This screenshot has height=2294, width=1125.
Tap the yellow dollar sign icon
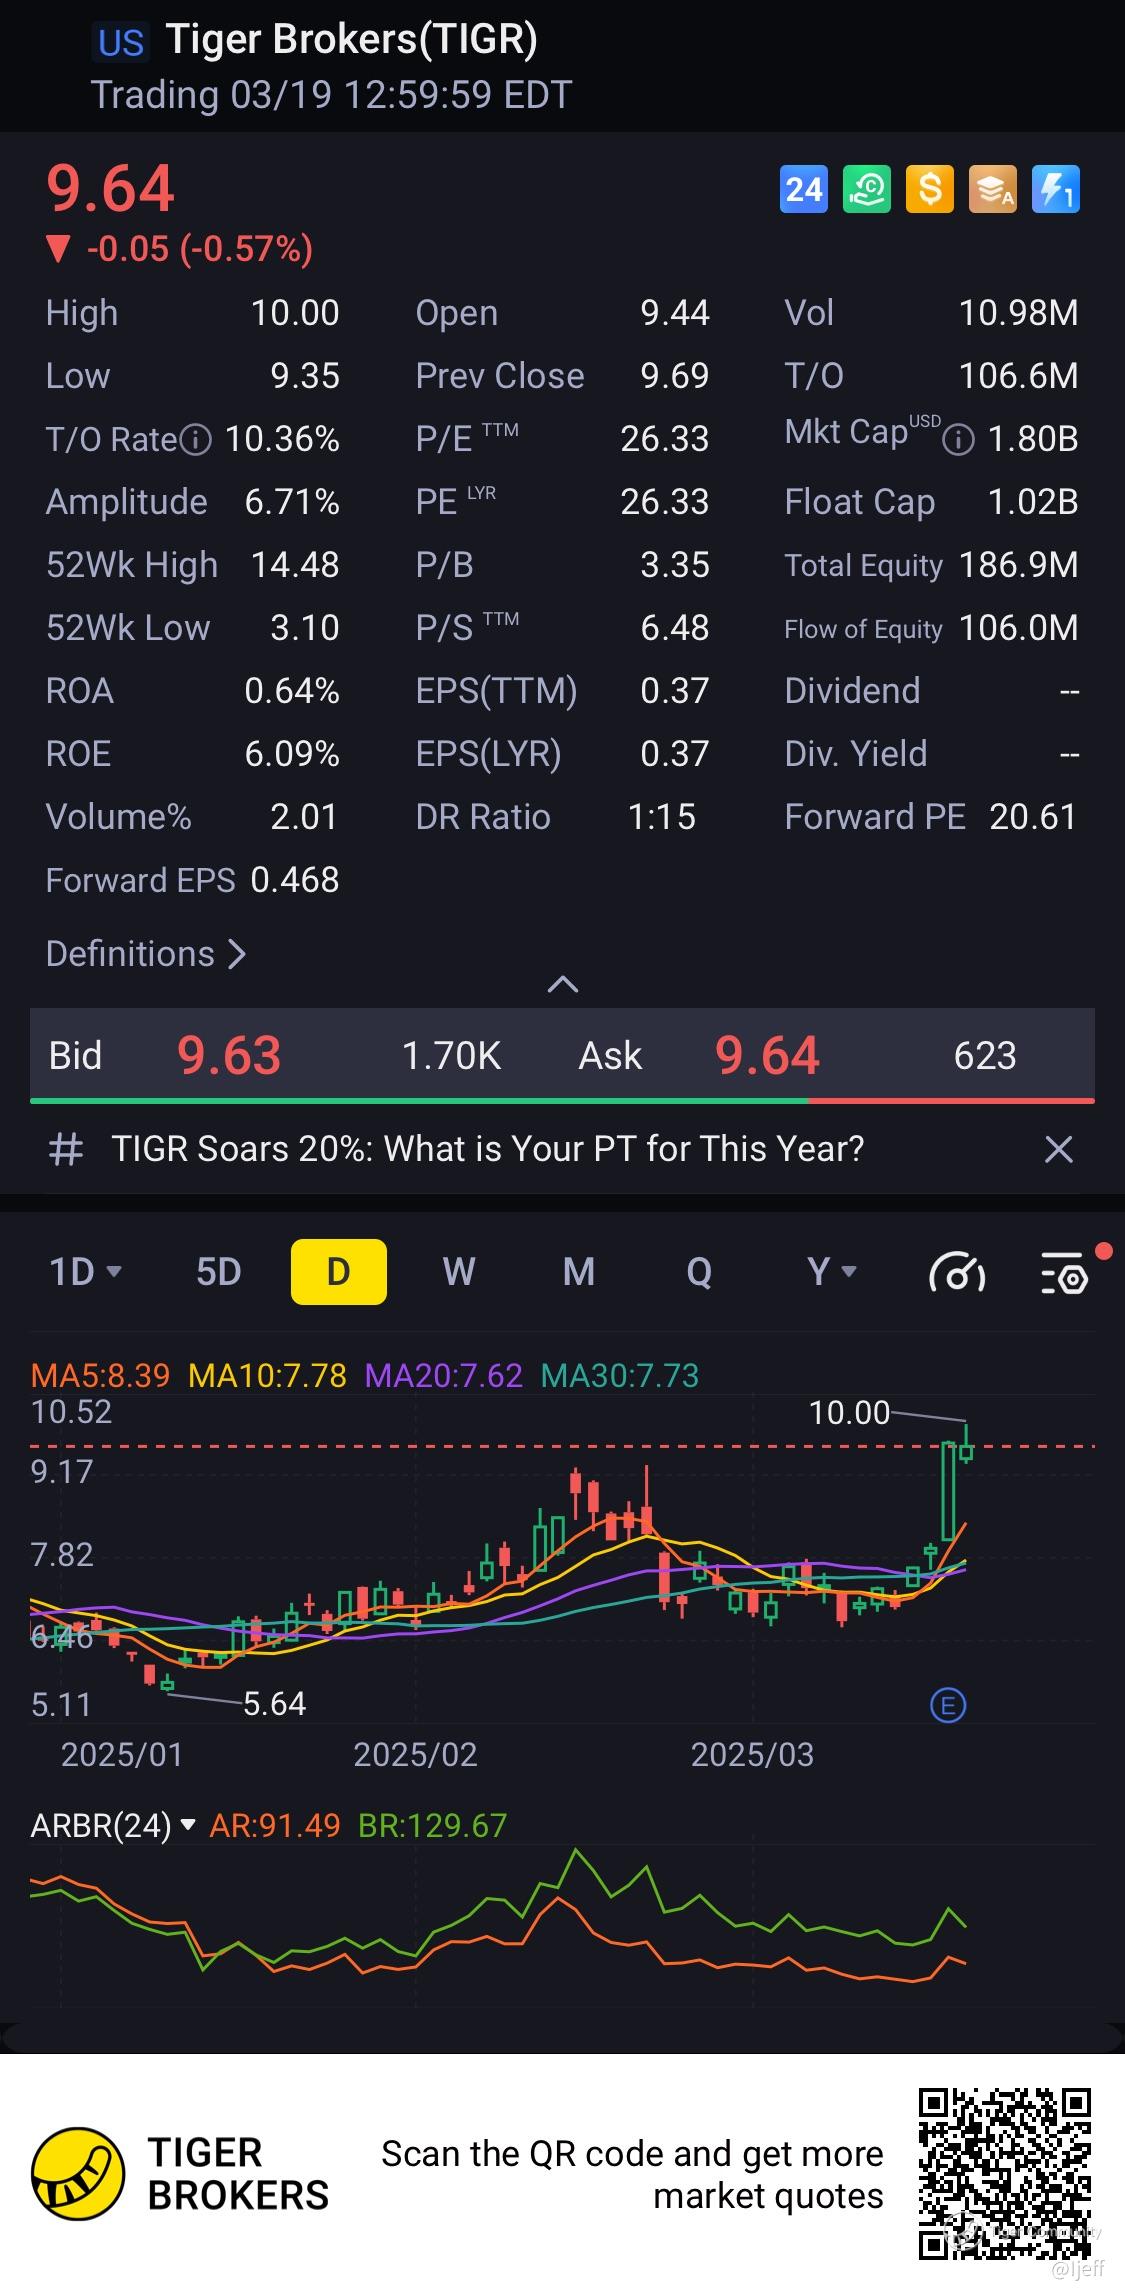(930, 189)
